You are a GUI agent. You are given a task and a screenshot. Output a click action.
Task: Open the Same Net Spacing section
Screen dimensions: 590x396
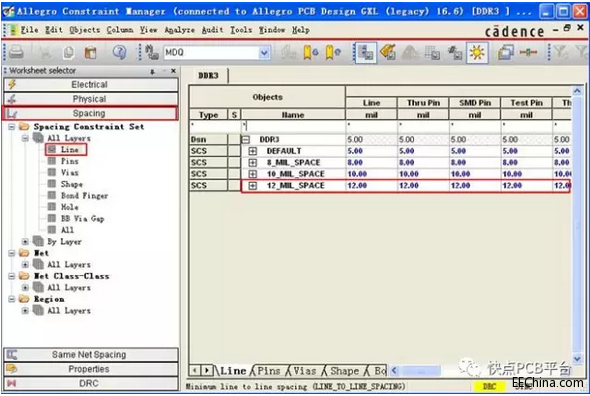pos(91,355)
